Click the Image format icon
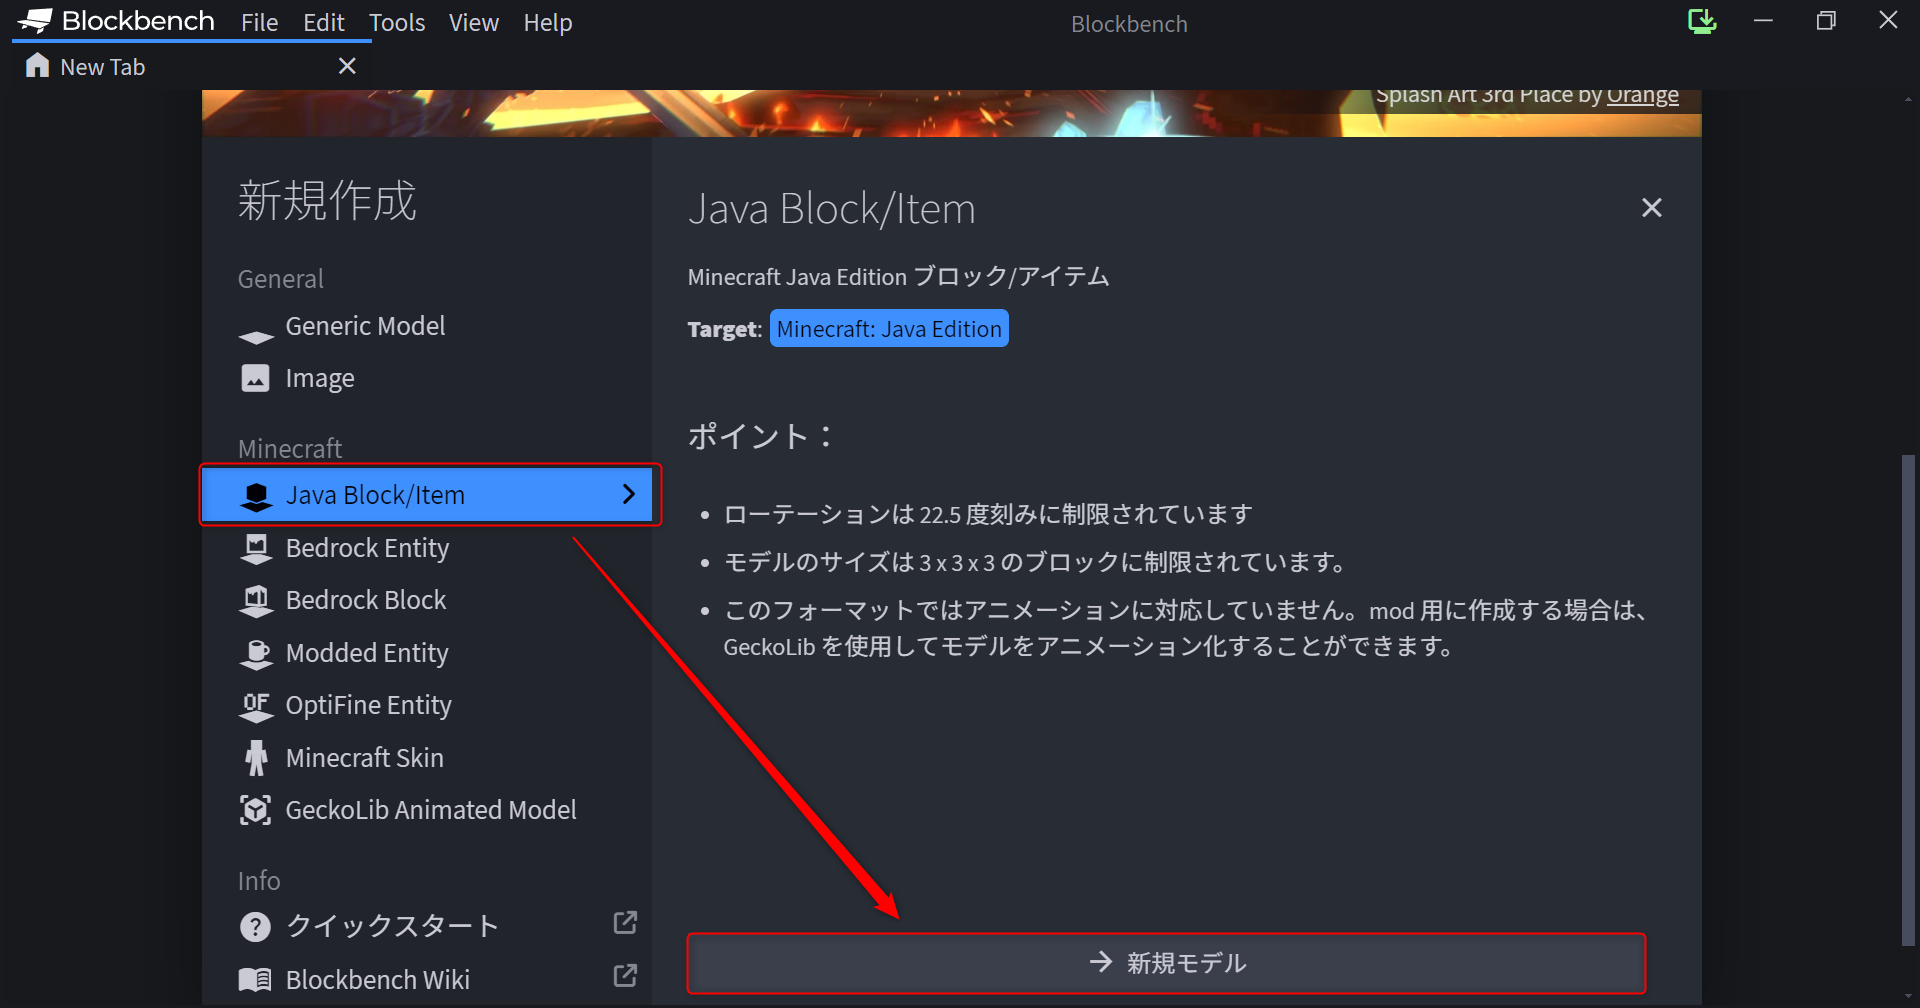Viewport: 1920px width, 1008px height. (x=257, y=377)
